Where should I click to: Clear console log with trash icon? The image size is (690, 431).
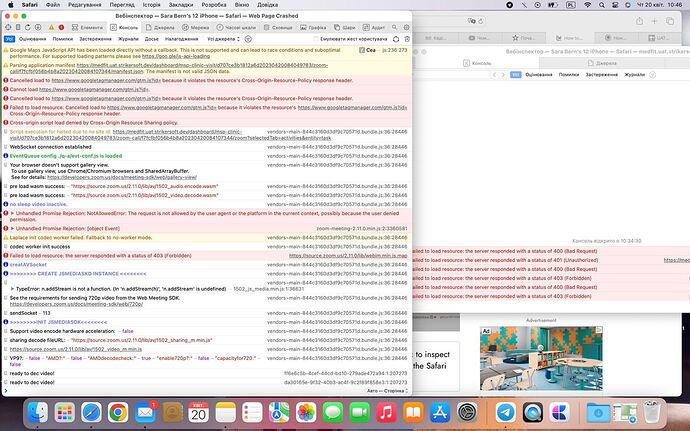(x=407, y=39)
